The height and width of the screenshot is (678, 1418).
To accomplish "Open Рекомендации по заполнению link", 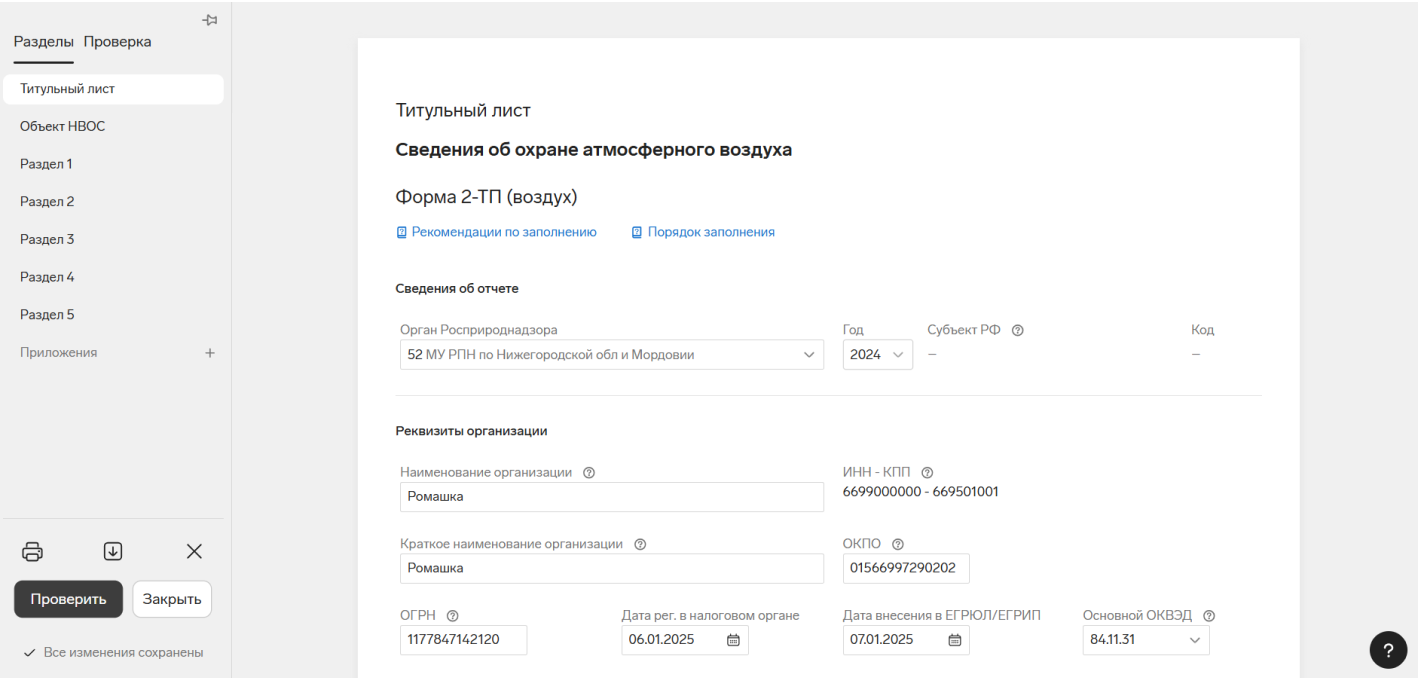I will pos(503,232).
